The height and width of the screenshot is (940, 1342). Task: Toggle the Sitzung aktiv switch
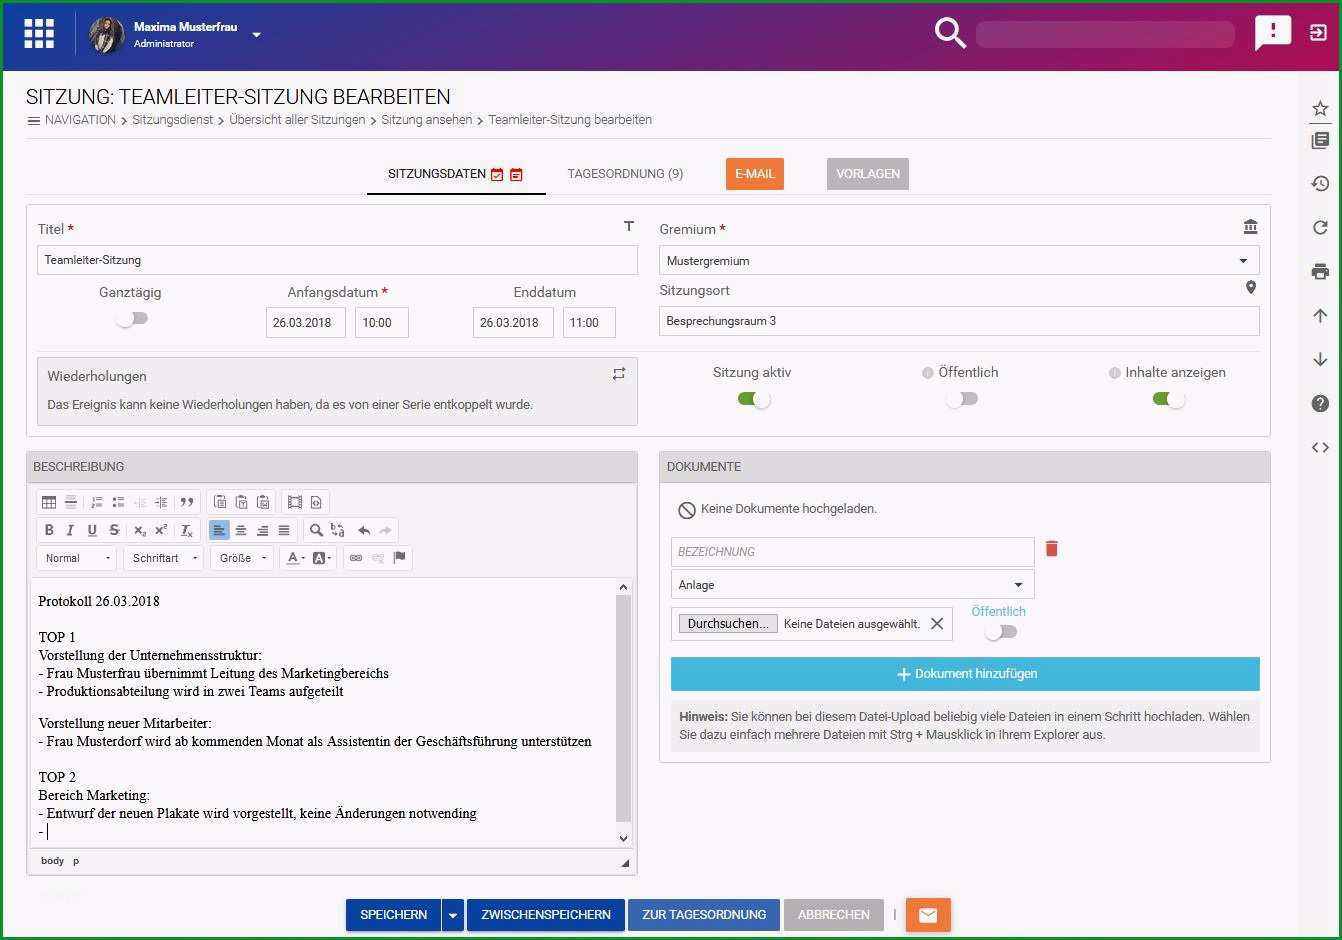754,399
